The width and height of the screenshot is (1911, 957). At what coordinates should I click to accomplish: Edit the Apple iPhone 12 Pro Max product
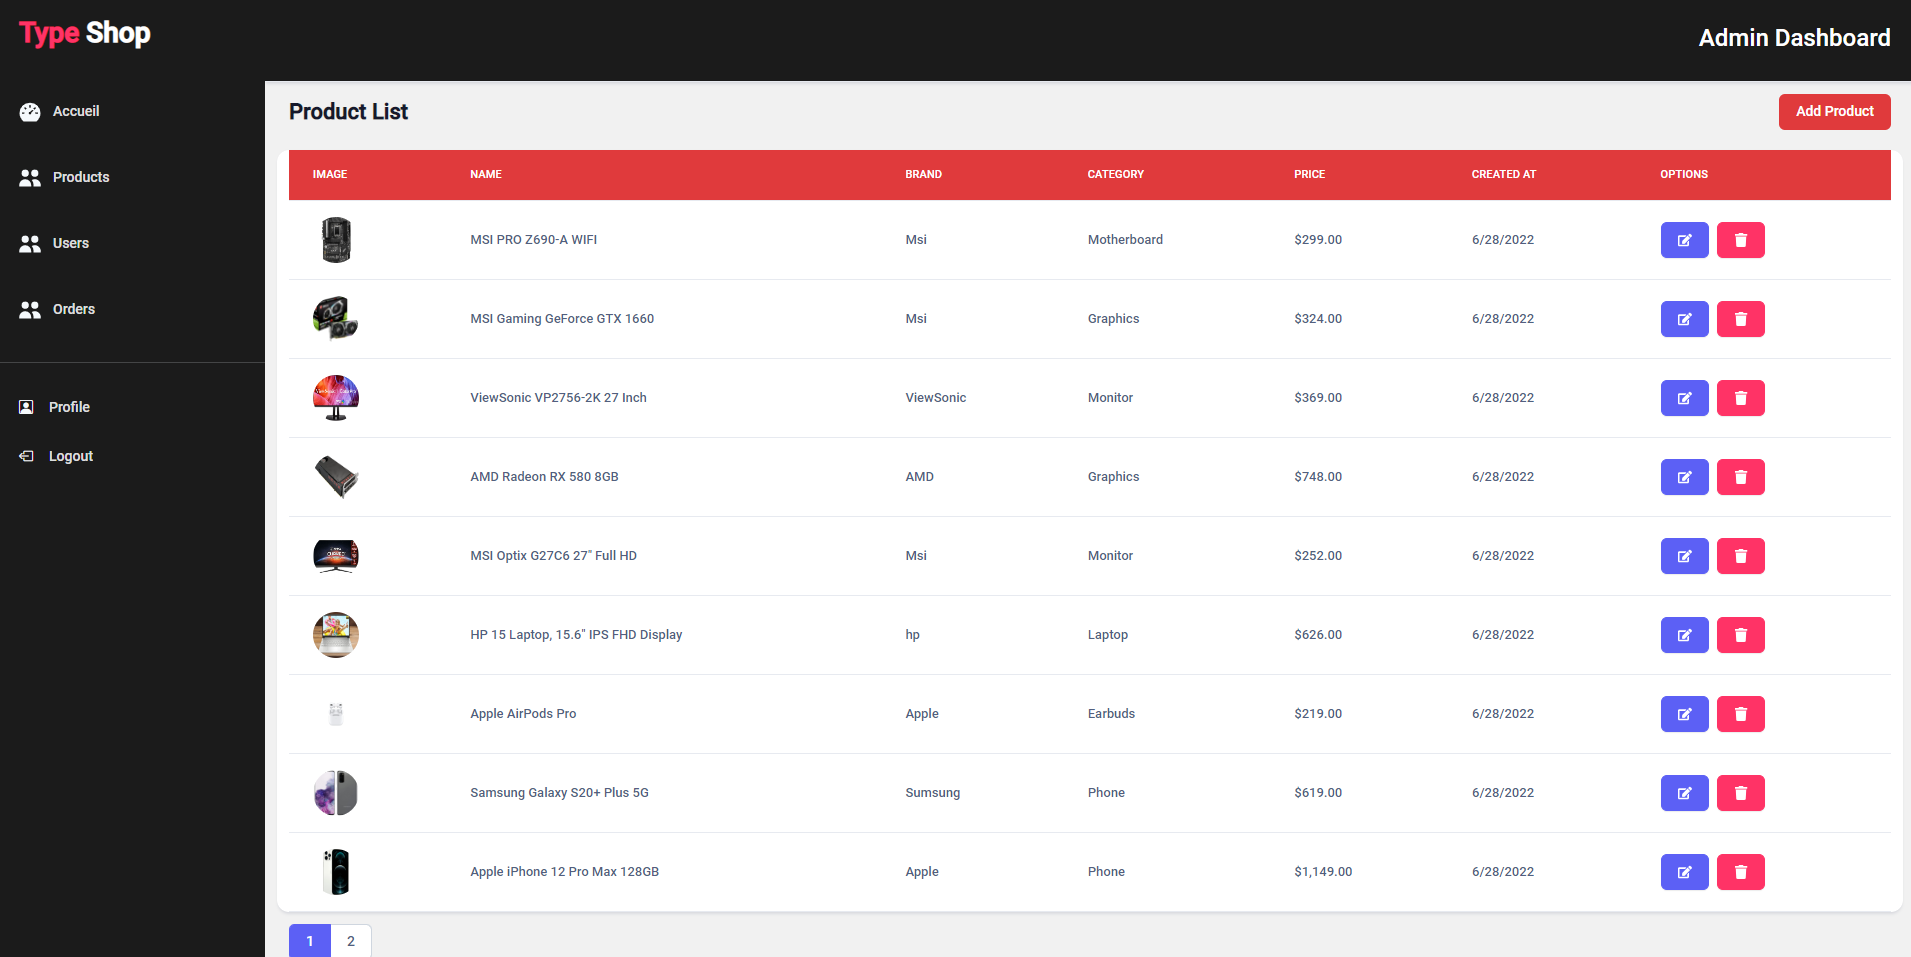point(1684,872)
